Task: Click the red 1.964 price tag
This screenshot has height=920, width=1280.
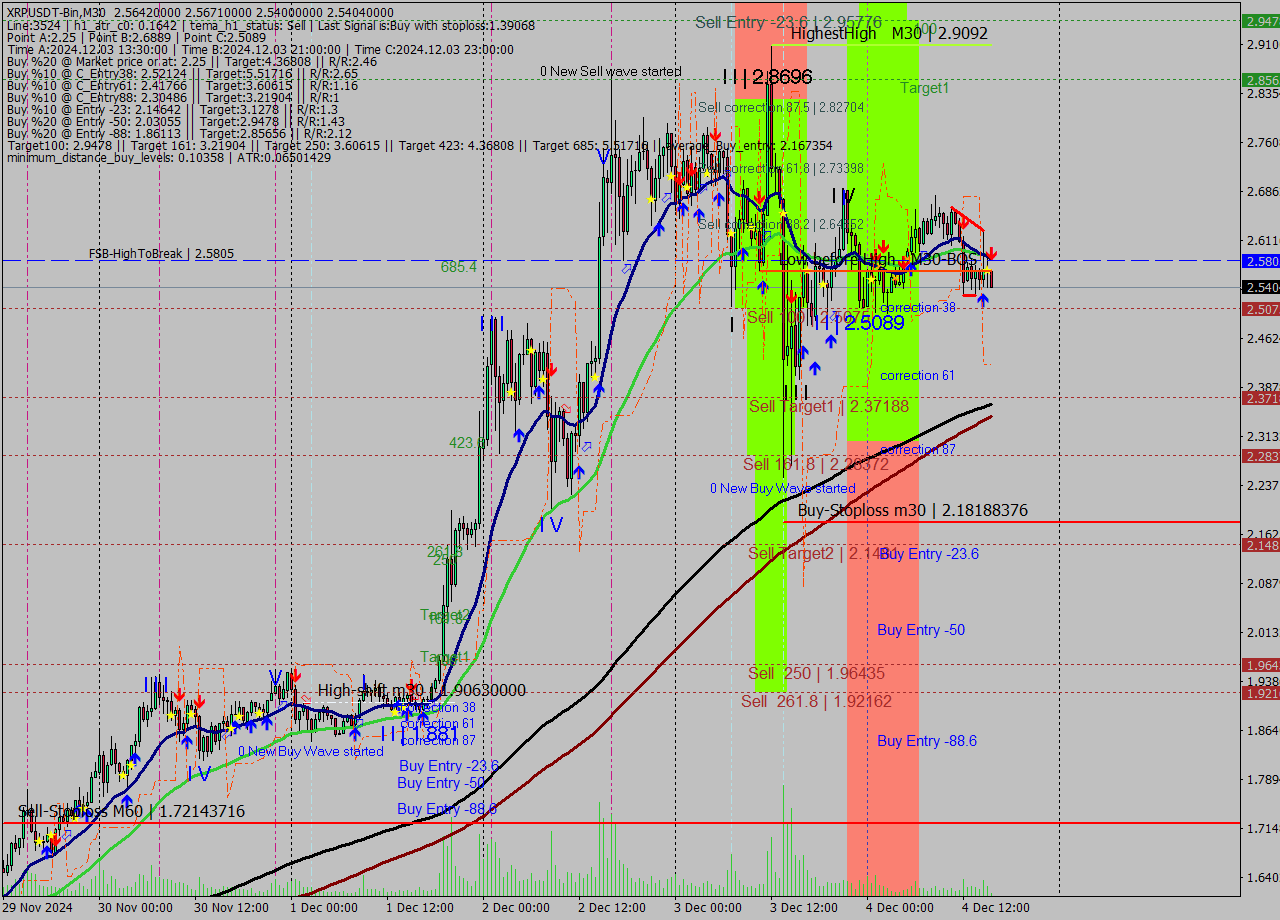Action: tap(1260, 664)
